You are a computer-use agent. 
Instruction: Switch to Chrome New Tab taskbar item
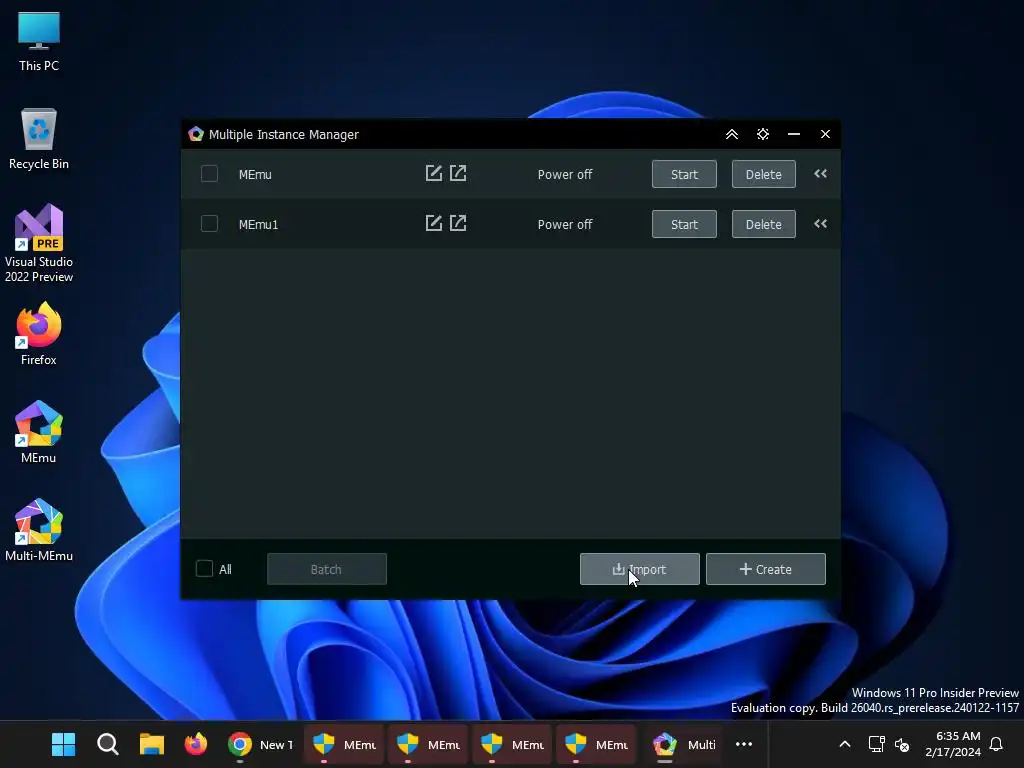click(x=261, y=744)
